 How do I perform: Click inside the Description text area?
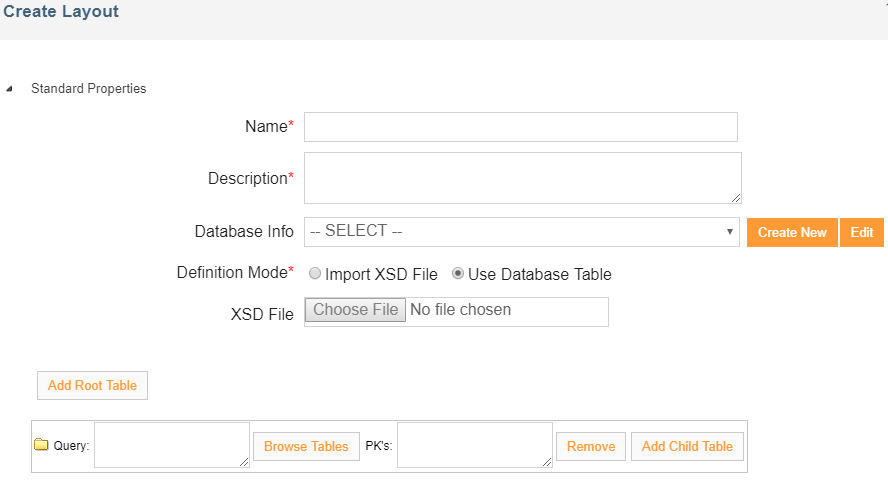520,178
